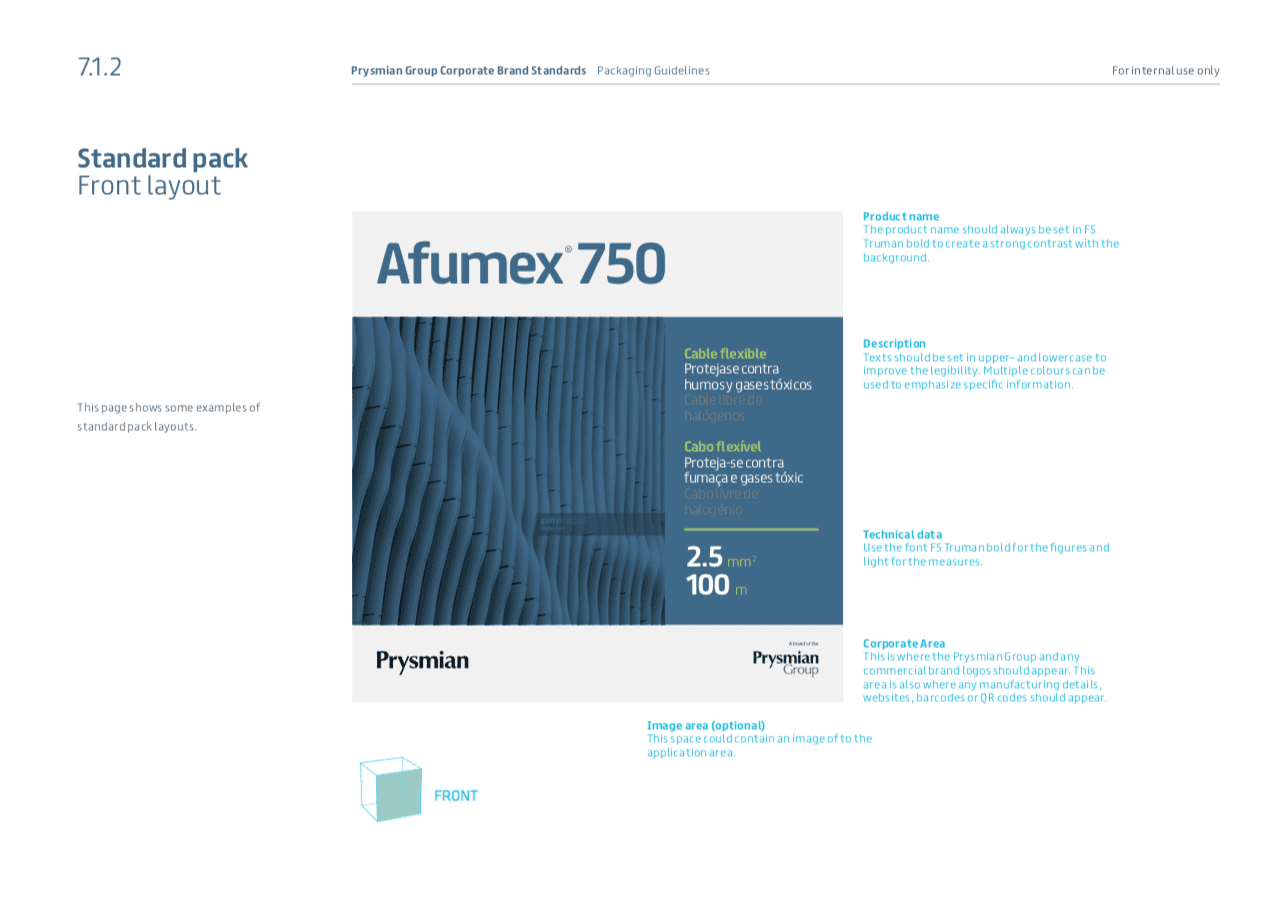
Task: Click the FRONT label next to cube
Action: coord(456,796)
